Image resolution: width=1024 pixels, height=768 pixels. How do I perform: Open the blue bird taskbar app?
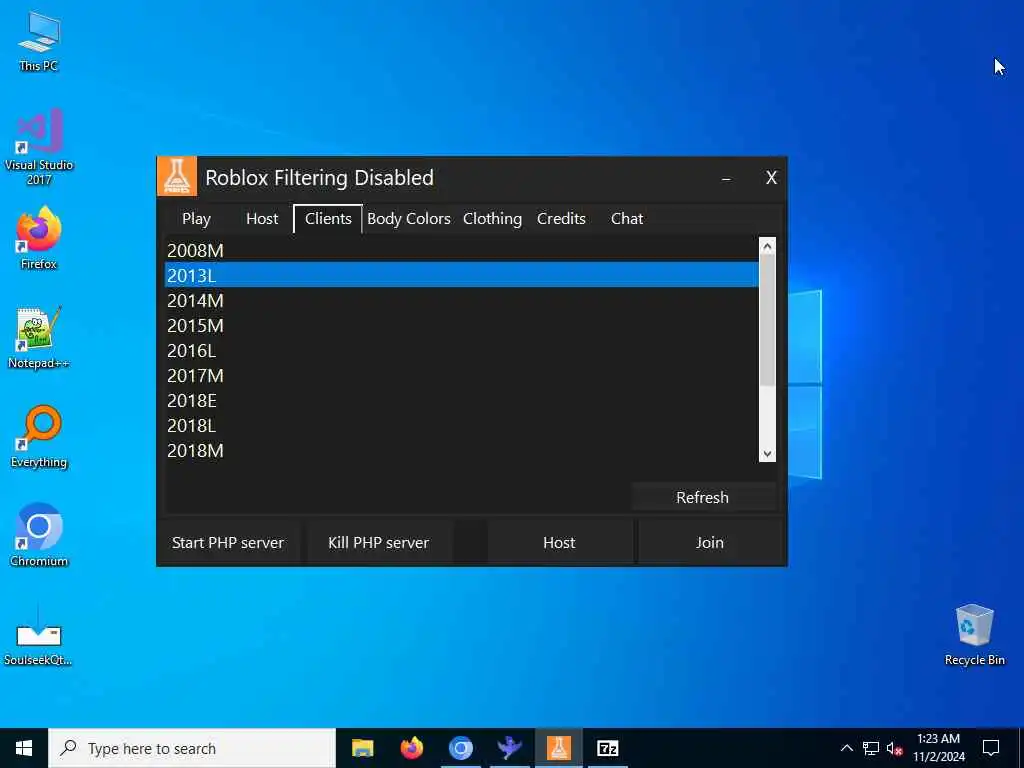point(509,748)
